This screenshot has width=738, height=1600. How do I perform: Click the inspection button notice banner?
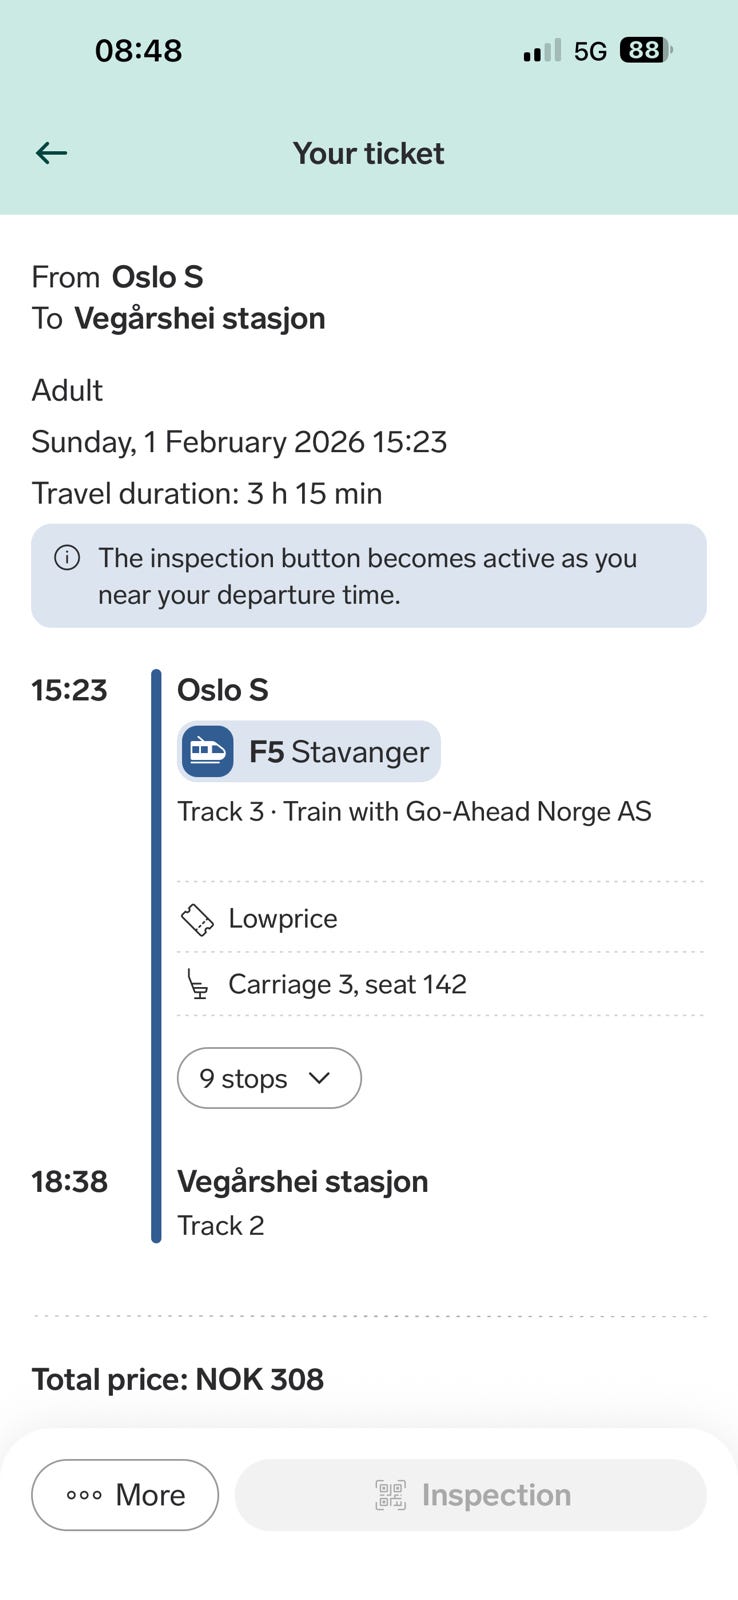point(368,576)
